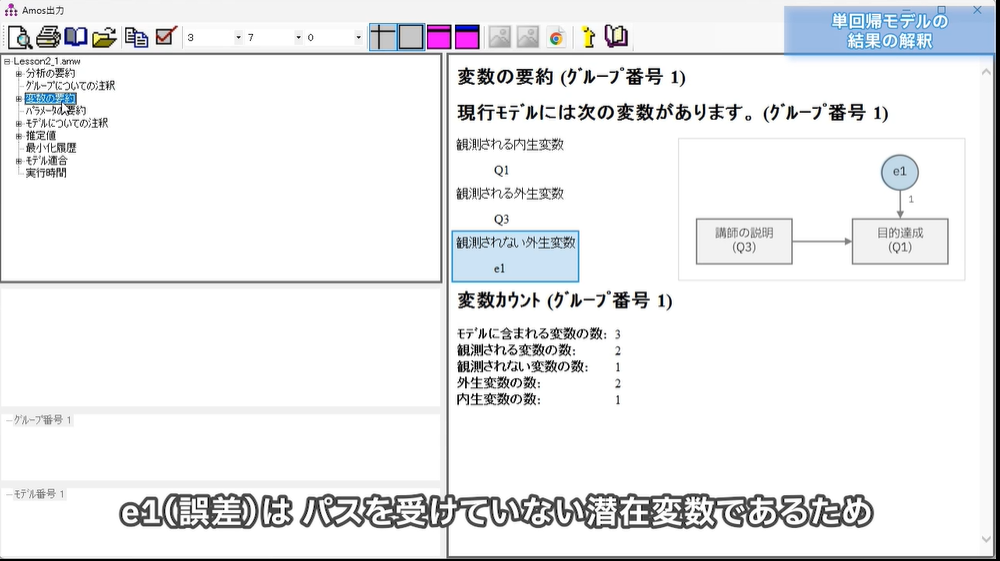The width and height of the screenshot is (1000, 561).
Task: Click the 外生変数の数 row
Action: [x=539, y=383]
